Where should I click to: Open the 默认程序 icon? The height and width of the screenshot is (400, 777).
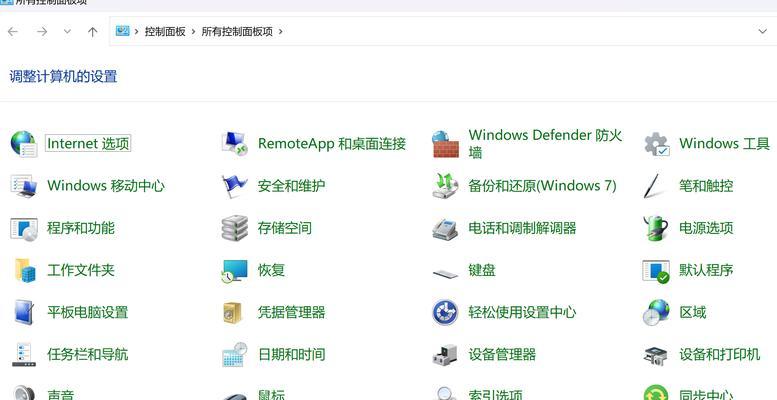point(656,271)
